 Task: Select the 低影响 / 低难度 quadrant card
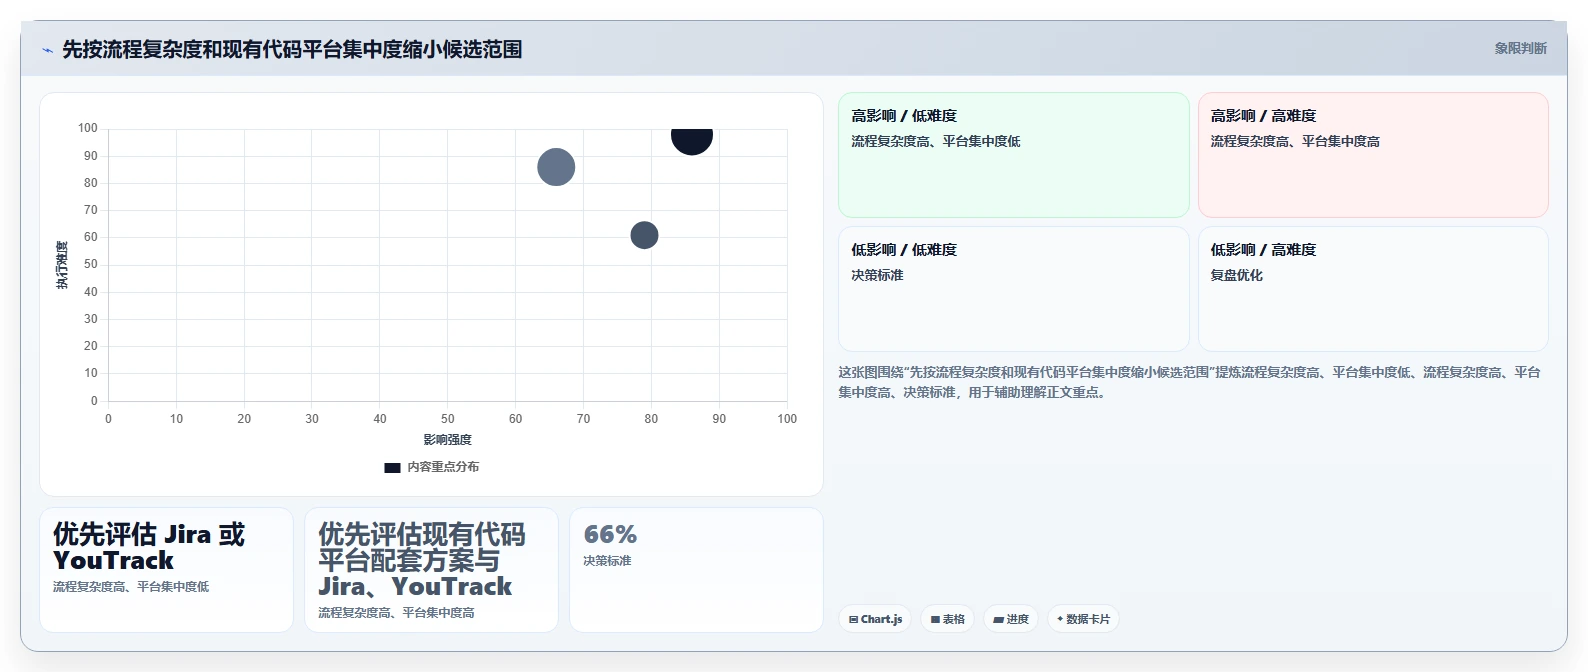[x=1013, y=289]
